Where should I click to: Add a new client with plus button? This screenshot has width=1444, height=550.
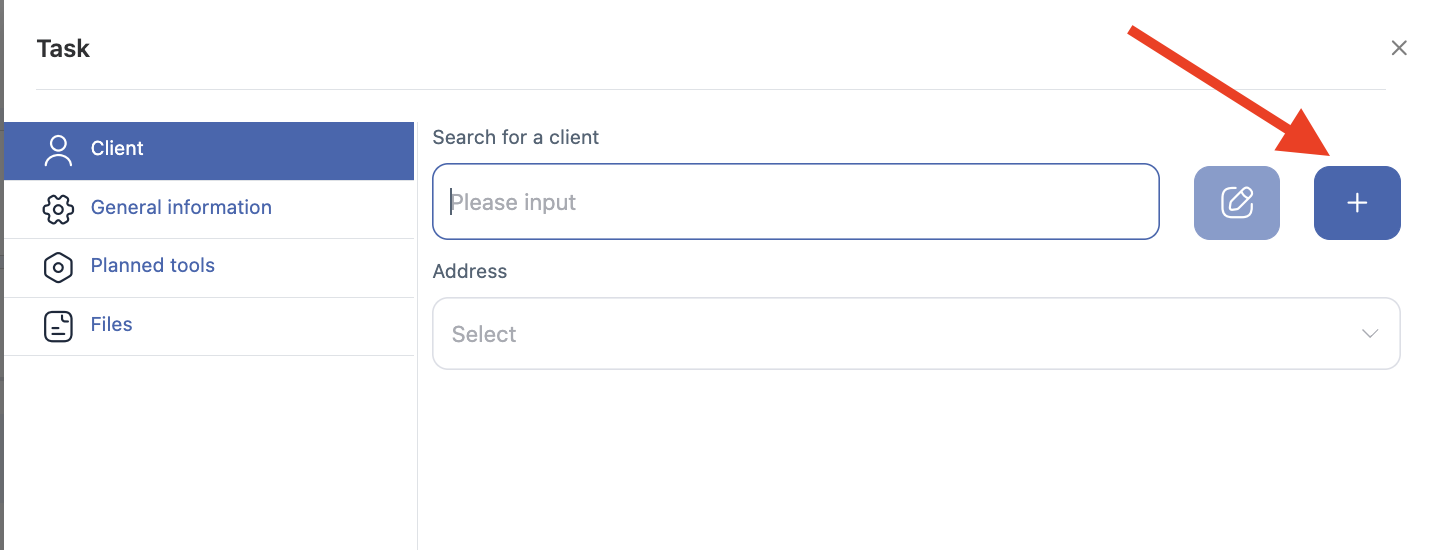point(1356,203)
